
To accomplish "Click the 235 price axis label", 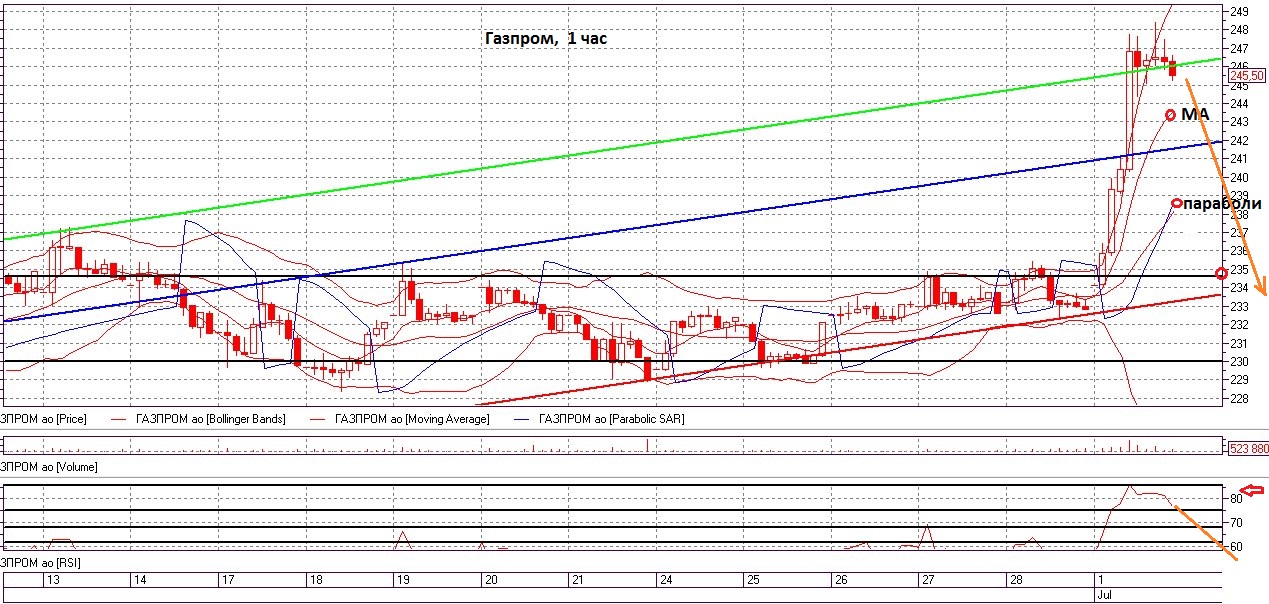I will coord(1239,270).
